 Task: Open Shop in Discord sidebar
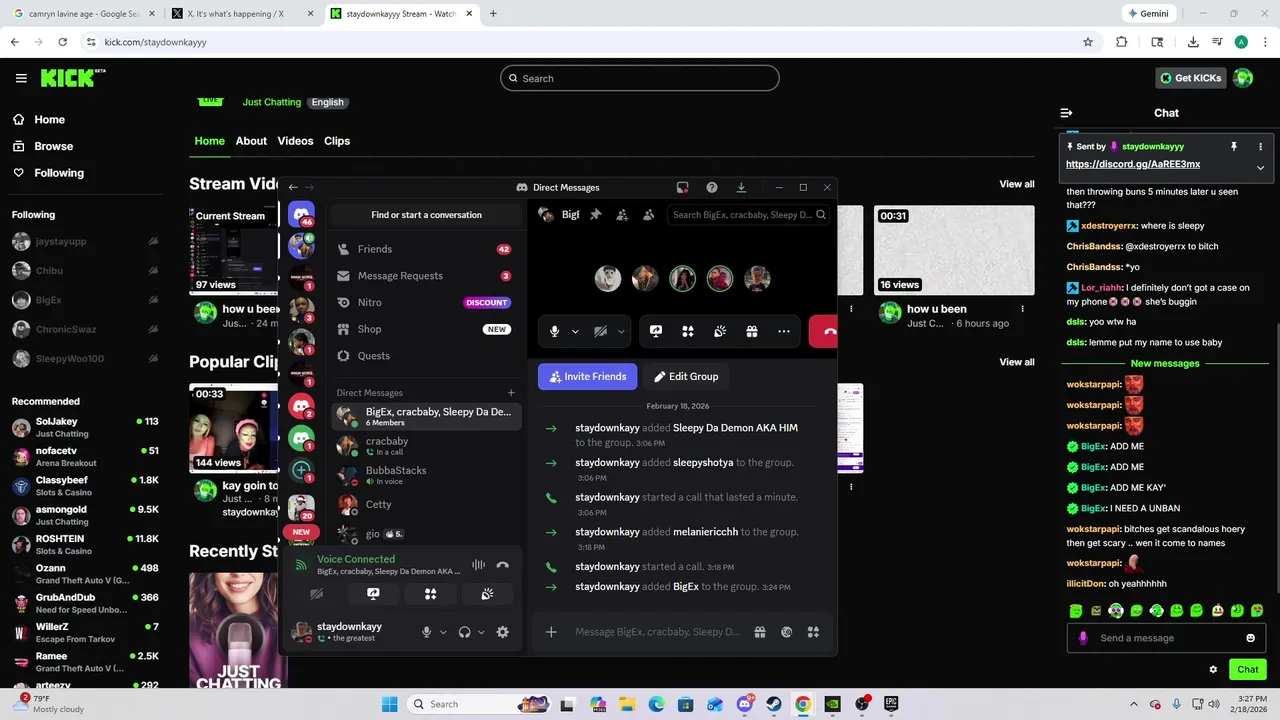[x=426, y=329]
